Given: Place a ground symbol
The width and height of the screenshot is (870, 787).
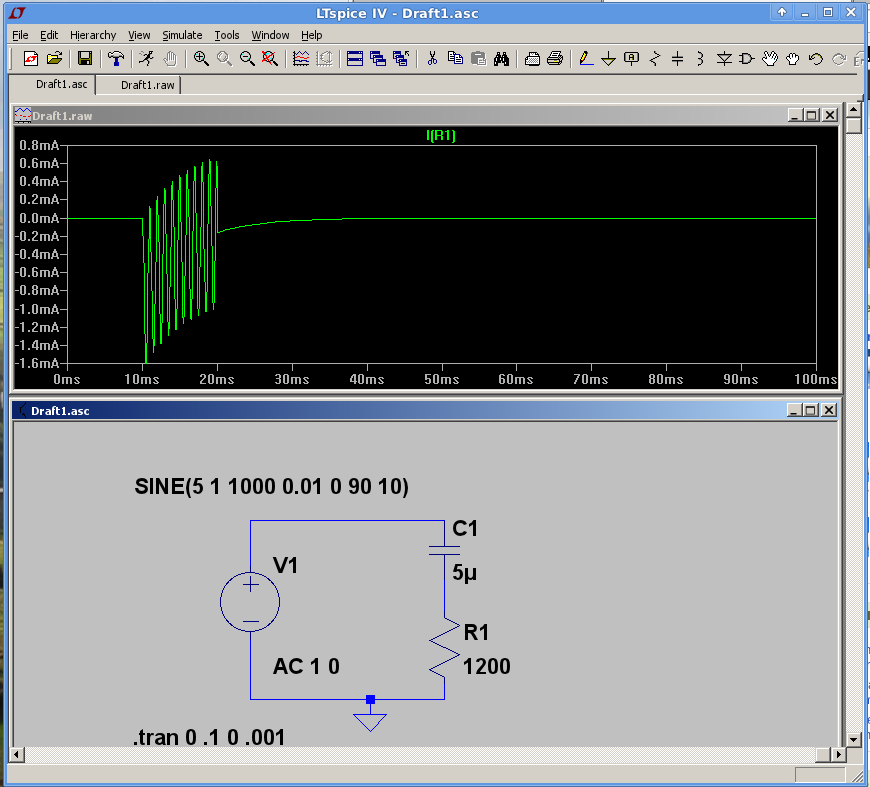Looking at the screenshot, I should tap(610, 58).
